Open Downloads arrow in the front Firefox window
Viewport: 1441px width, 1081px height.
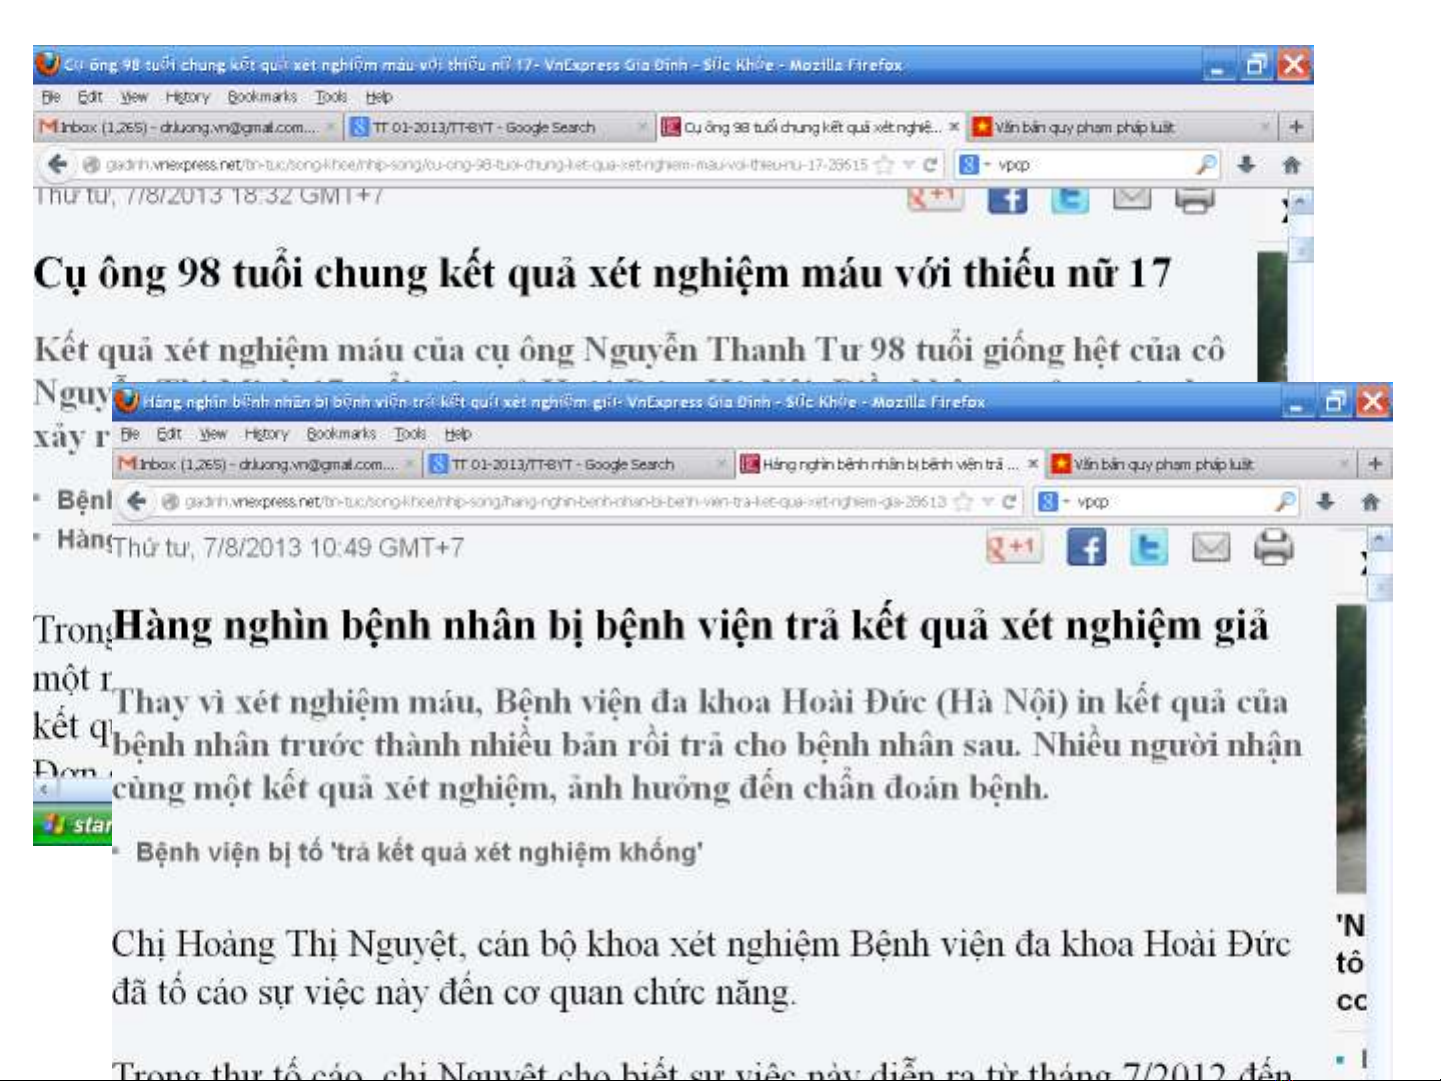[x=1325, y=501]
